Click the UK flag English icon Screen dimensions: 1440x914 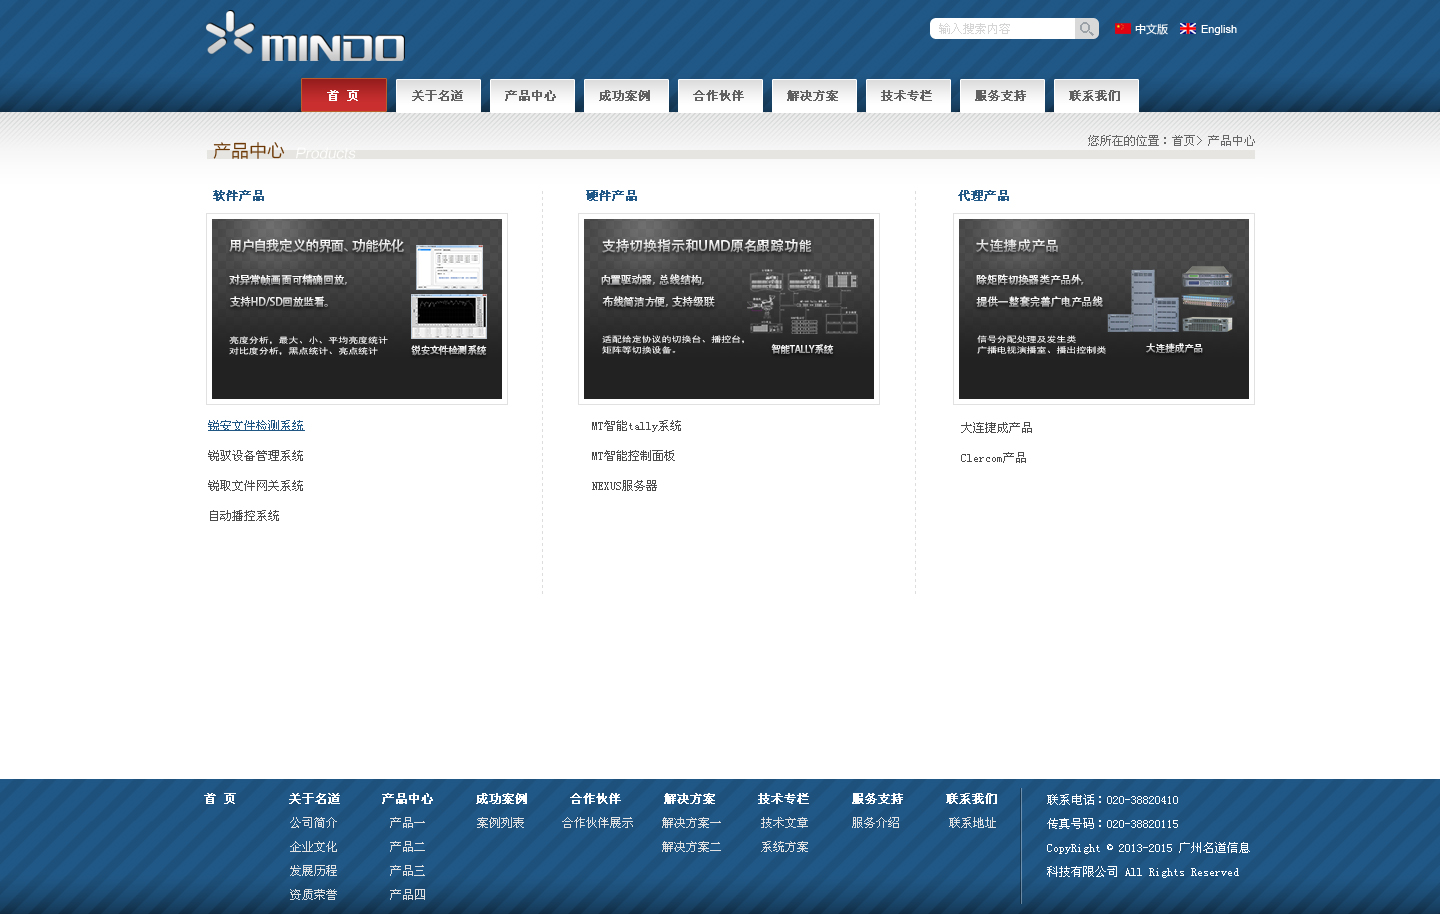(1188, 29)
